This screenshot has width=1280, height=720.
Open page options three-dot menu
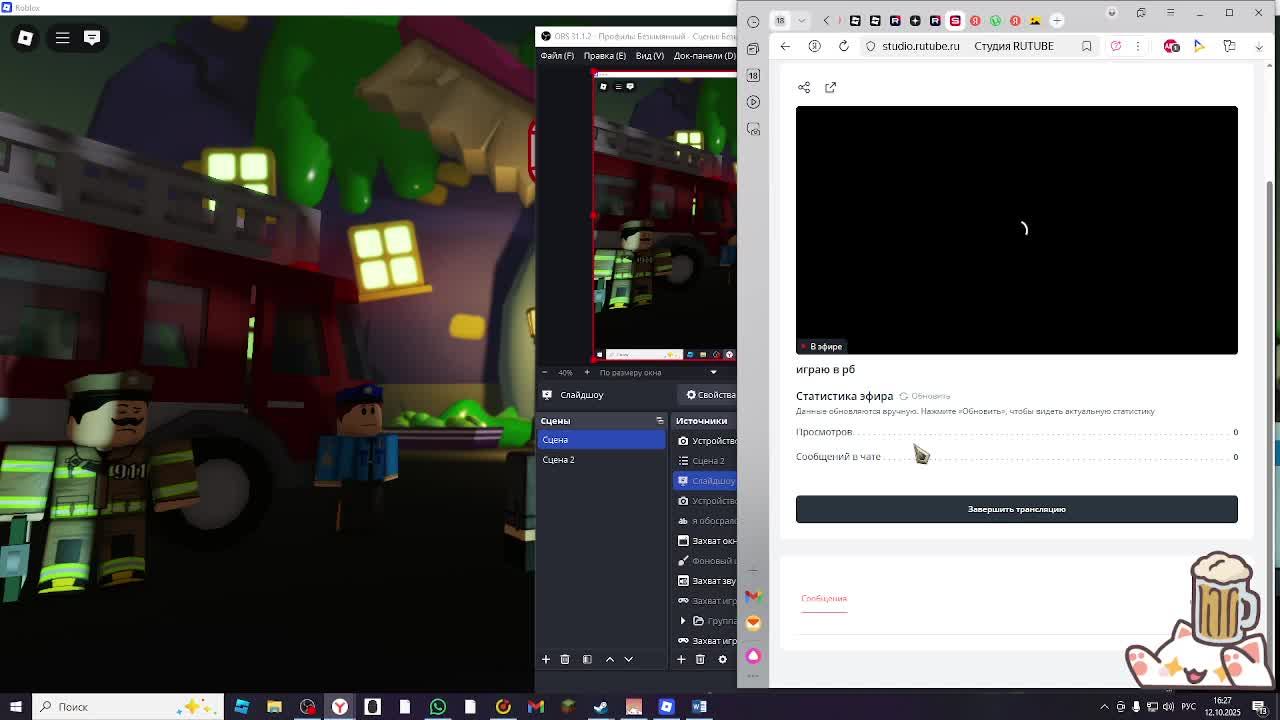click(1137, 46)
